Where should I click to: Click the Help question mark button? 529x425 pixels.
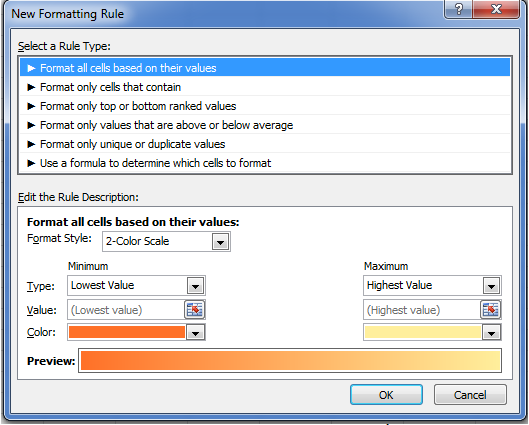tap(458, 9)
